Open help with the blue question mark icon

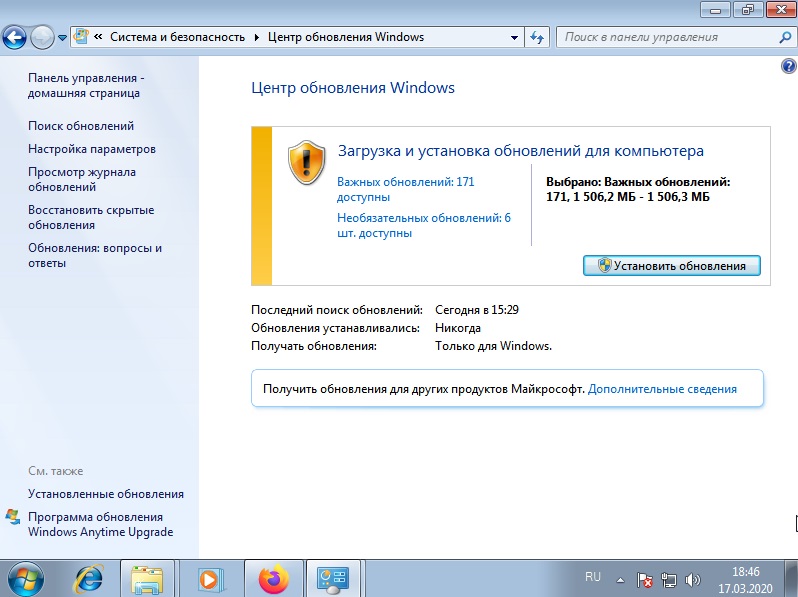click(788, 66)
